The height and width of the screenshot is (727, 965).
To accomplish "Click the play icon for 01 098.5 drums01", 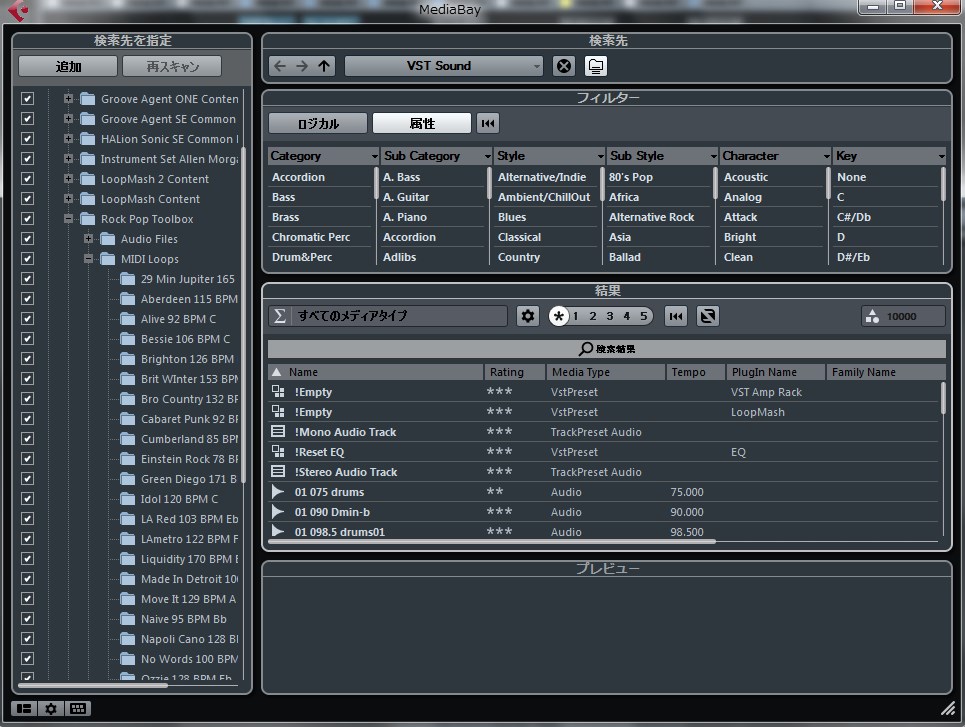I will click(278, 531).
